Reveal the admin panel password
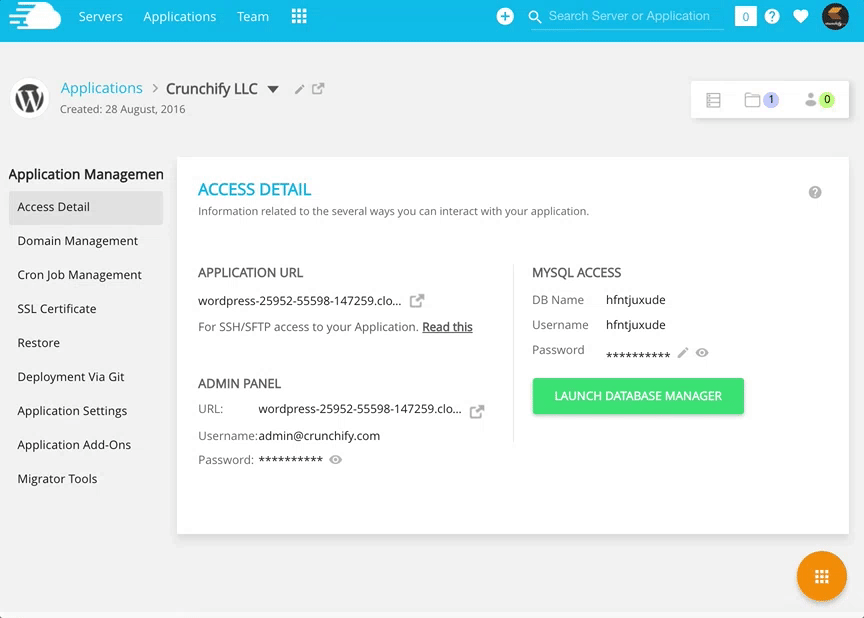The width and height of the screenshot is (864, 618). [336, 460]
